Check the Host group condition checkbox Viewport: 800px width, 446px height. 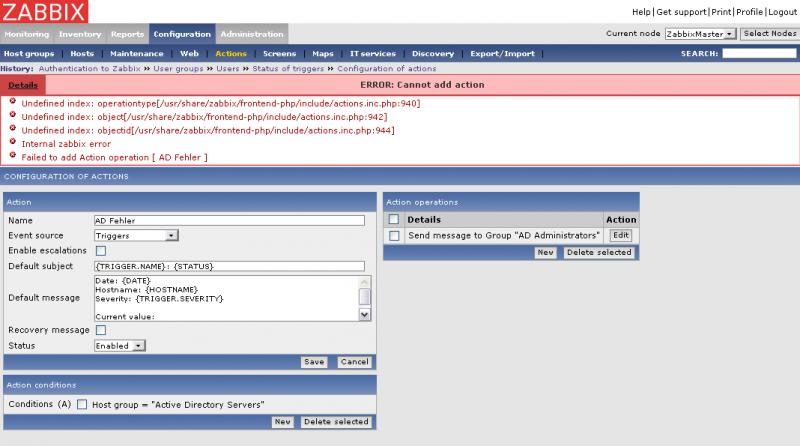82,404
